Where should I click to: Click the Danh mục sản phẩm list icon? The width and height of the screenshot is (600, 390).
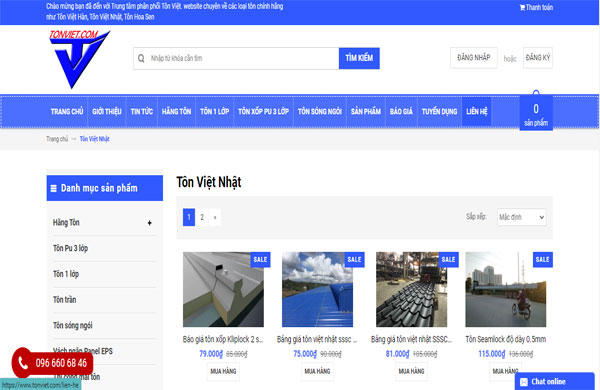(x=54, y=188)
